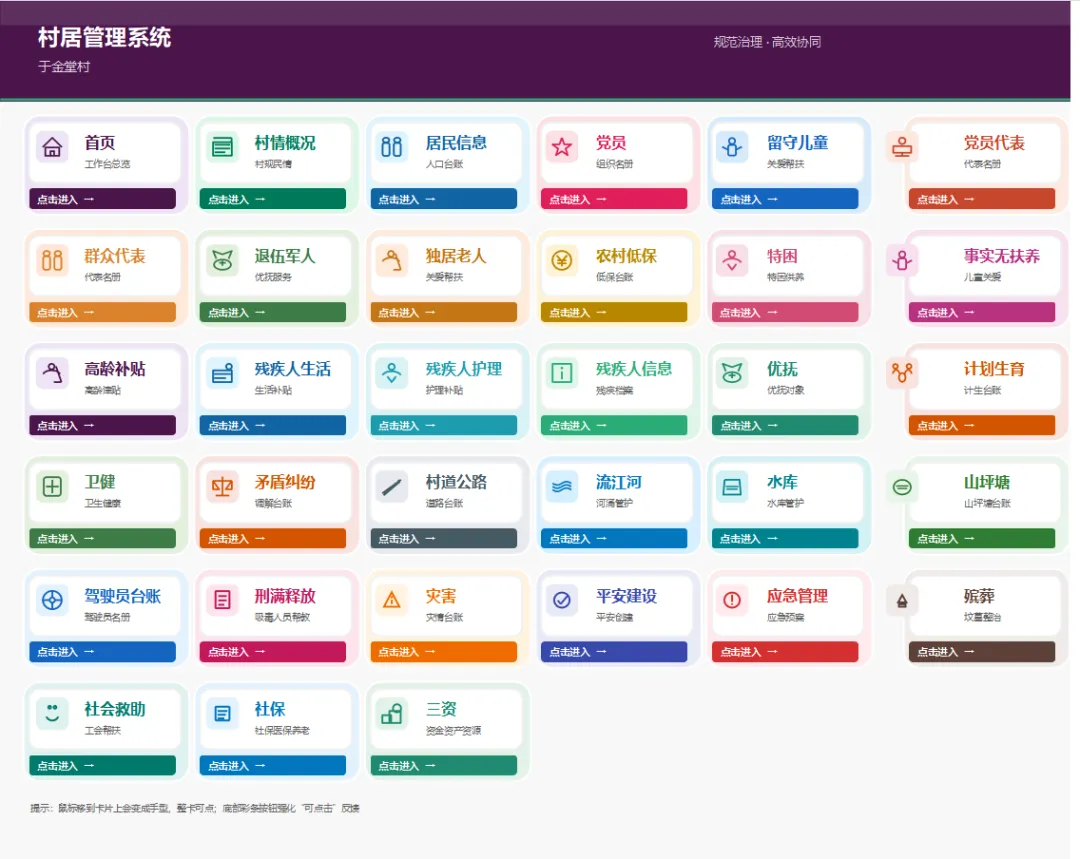
Task: Open the 事实无扶养 card title
Action: [x=1001, y=256]
